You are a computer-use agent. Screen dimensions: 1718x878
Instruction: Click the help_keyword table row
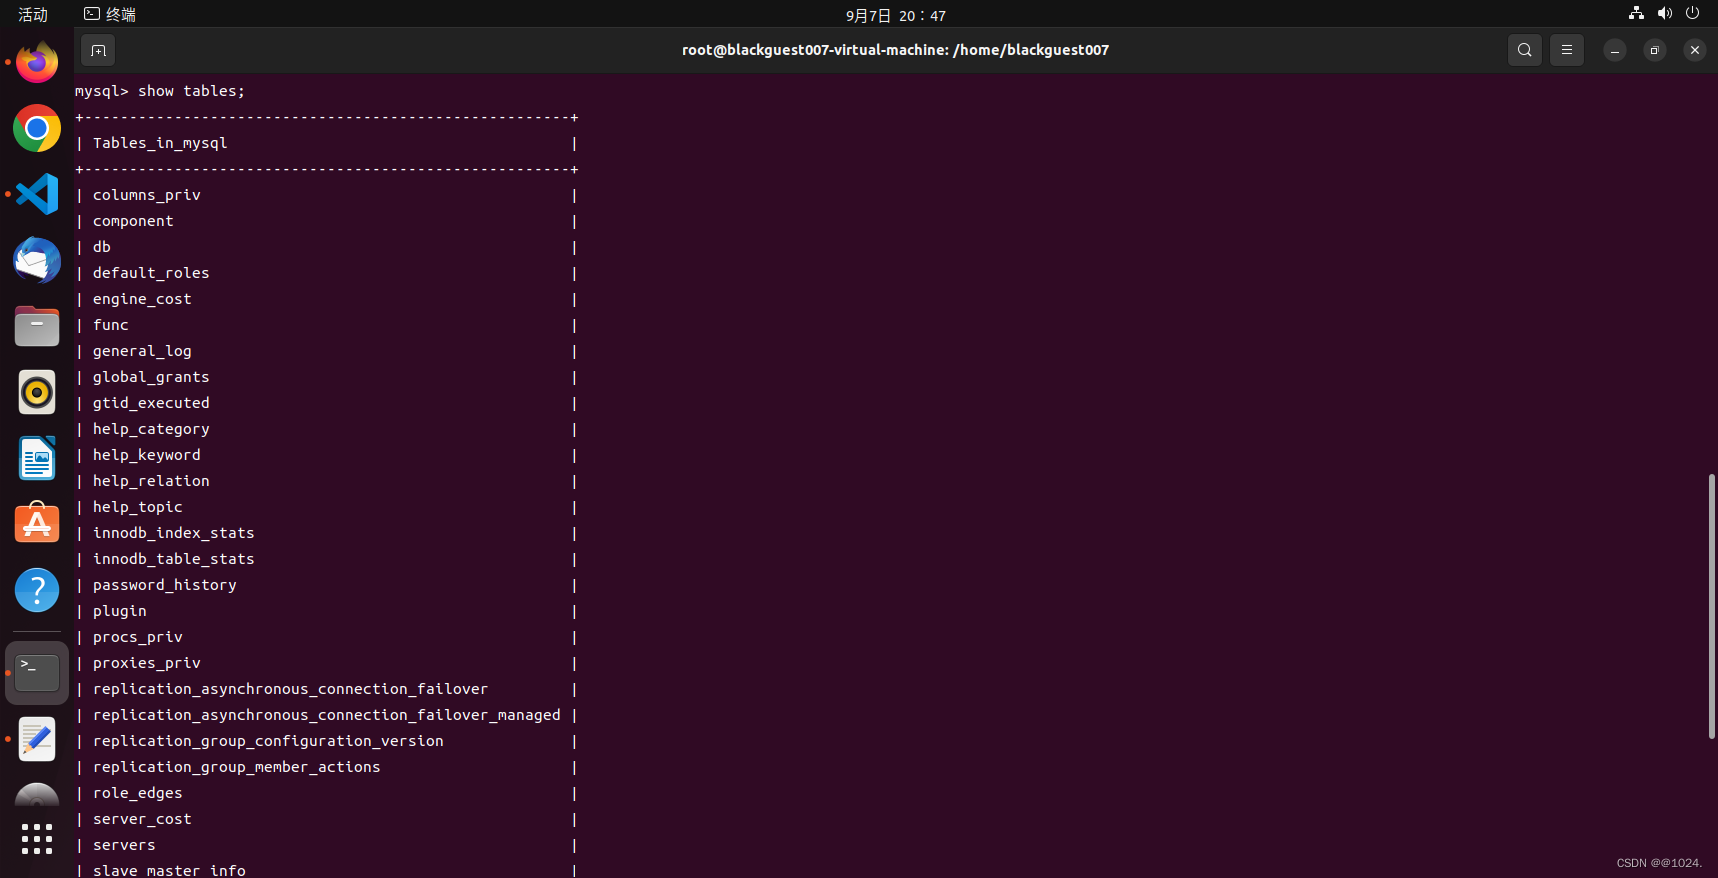coord(327,455)
